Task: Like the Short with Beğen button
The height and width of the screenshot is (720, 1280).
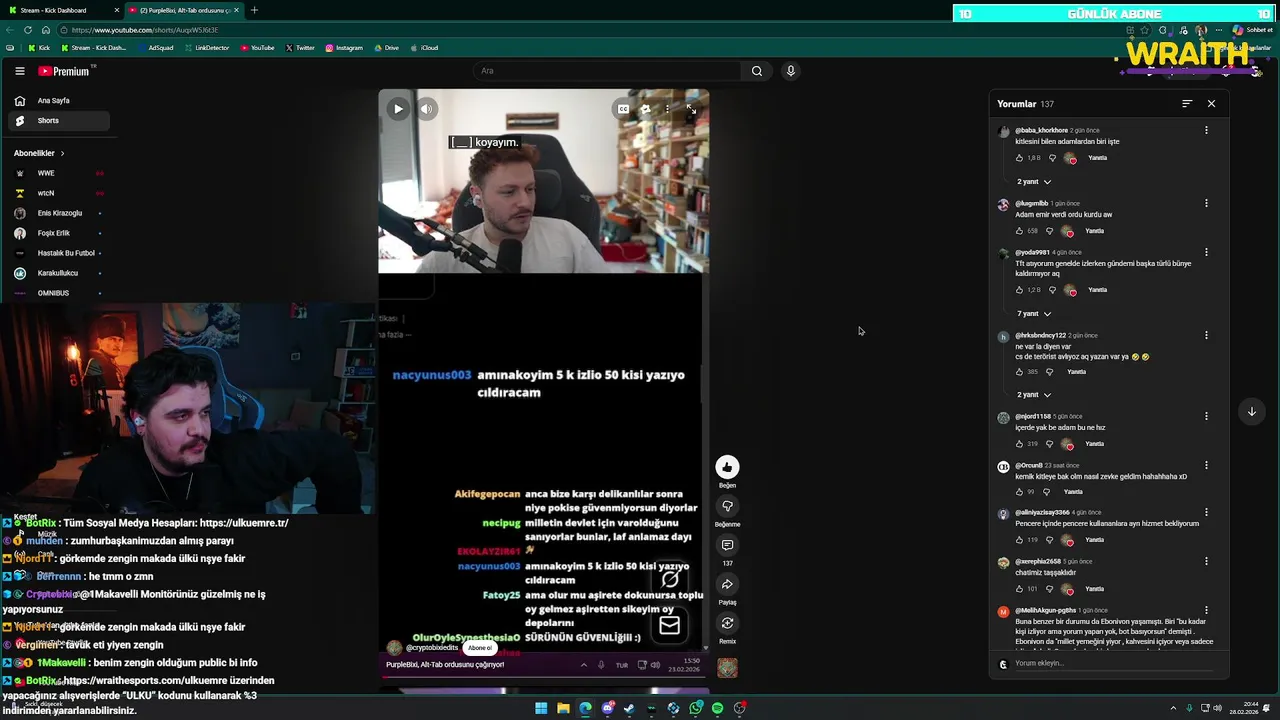Action: pos(727,467)
